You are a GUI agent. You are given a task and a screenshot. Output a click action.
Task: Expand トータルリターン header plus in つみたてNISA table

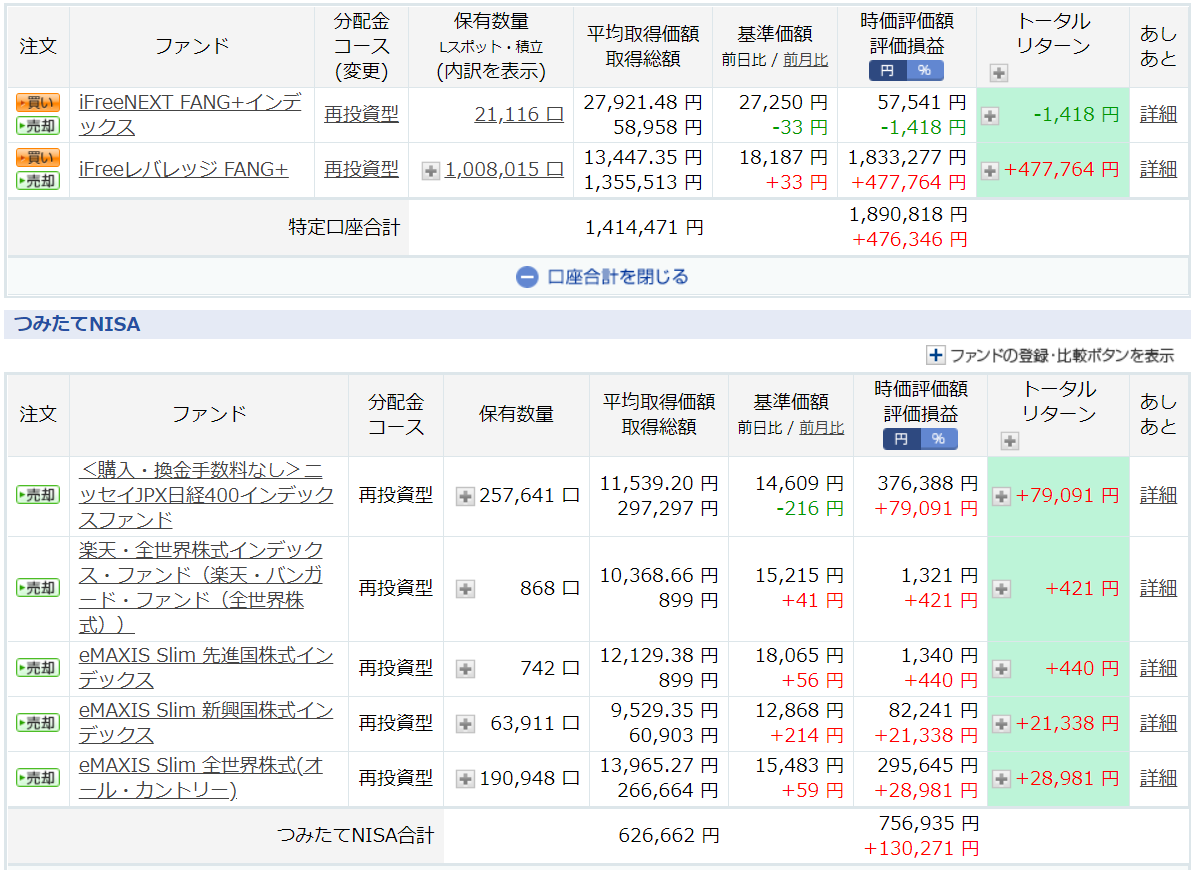tap(1009, 441)
